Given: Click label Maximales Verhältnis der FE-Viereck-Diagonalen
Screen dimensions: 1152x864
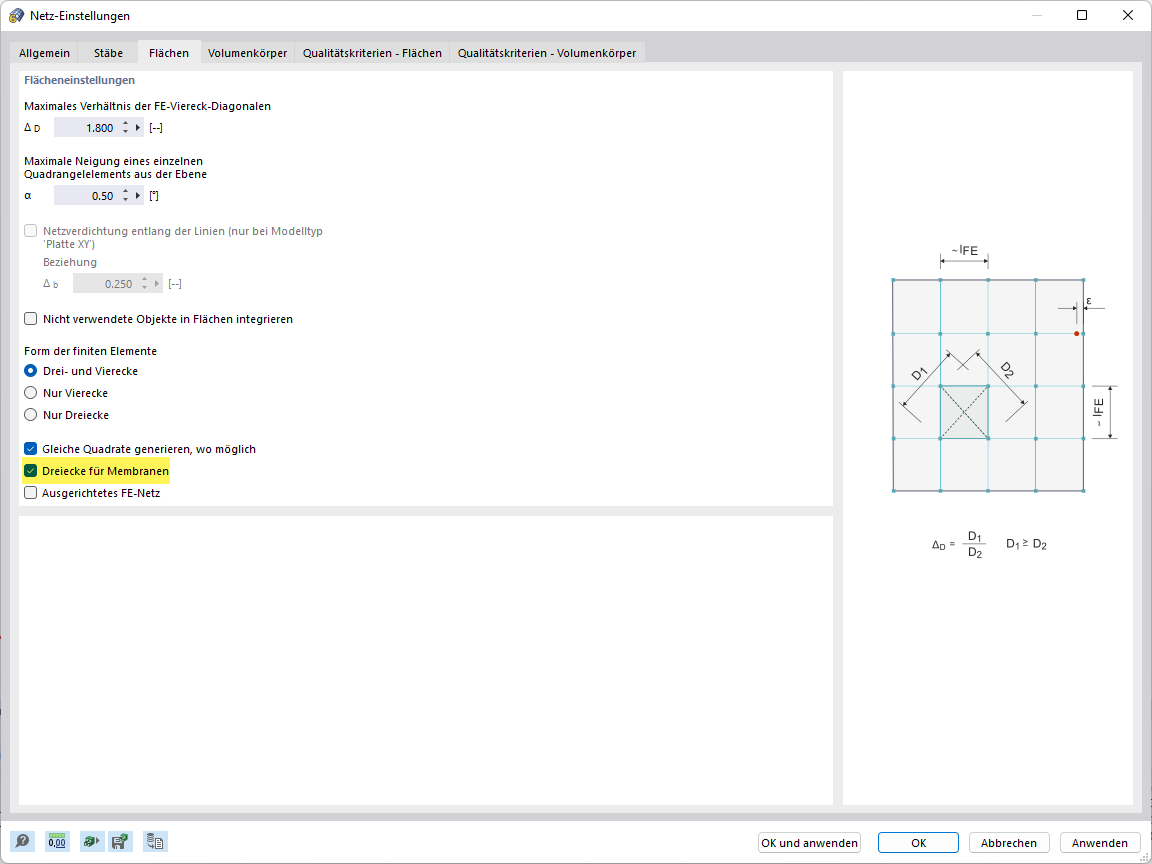Looking at the screenshot, I should point(148,106).
